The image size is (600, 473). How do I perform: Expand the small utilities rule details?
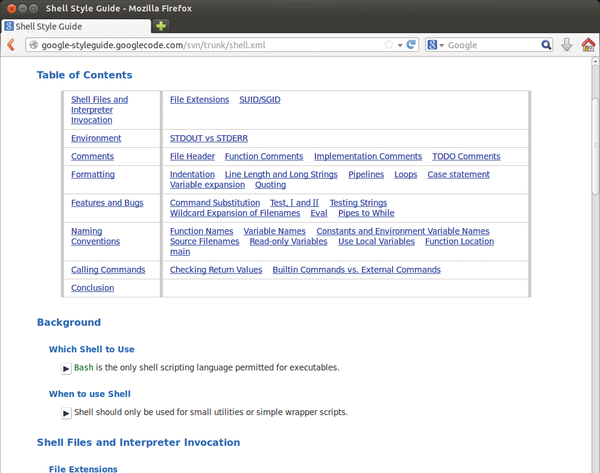66,413
